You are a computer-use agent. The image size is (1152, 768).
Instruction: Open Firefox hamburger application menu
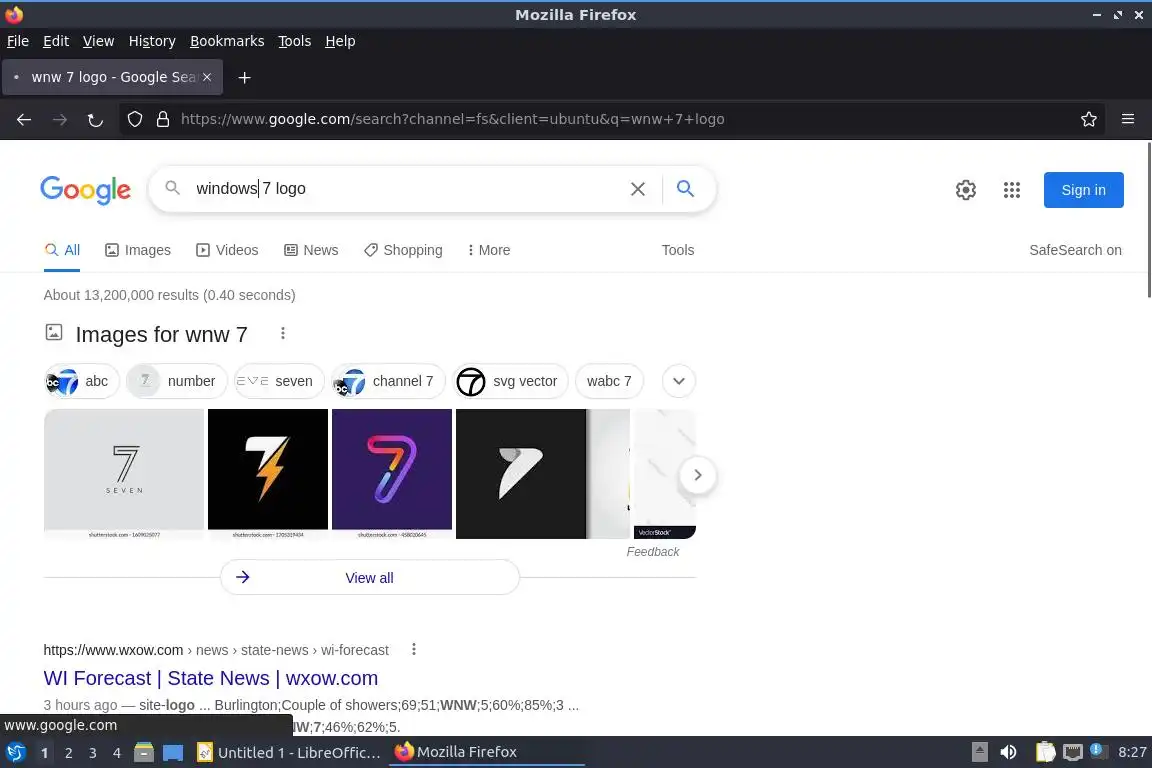[x=1128, y=119]
